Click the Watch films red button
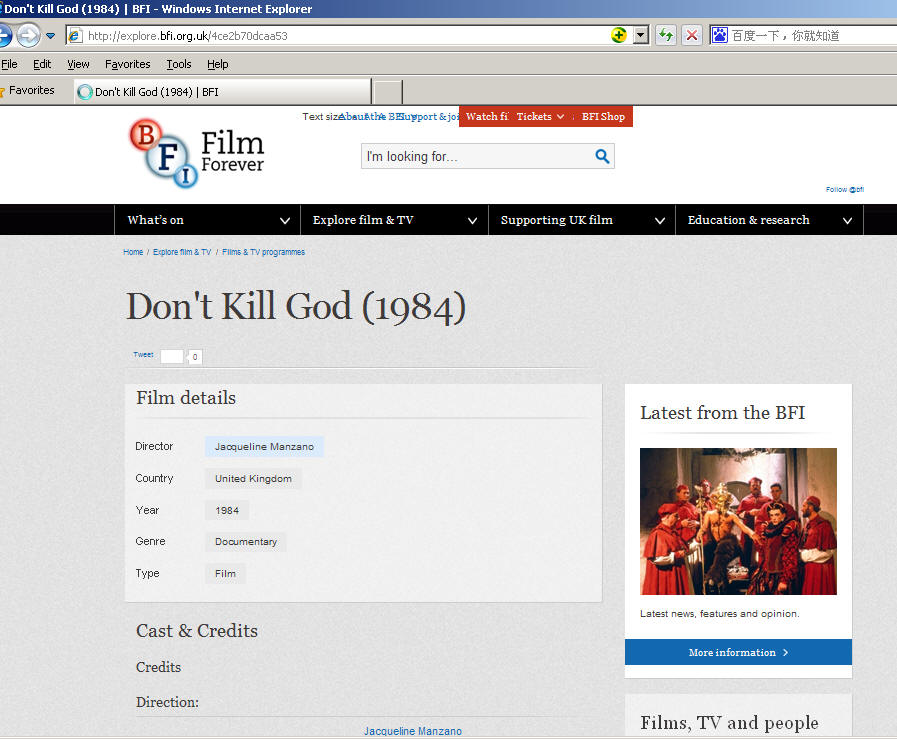This screenshot has width=897, height=740. click(x=486, y=117)
